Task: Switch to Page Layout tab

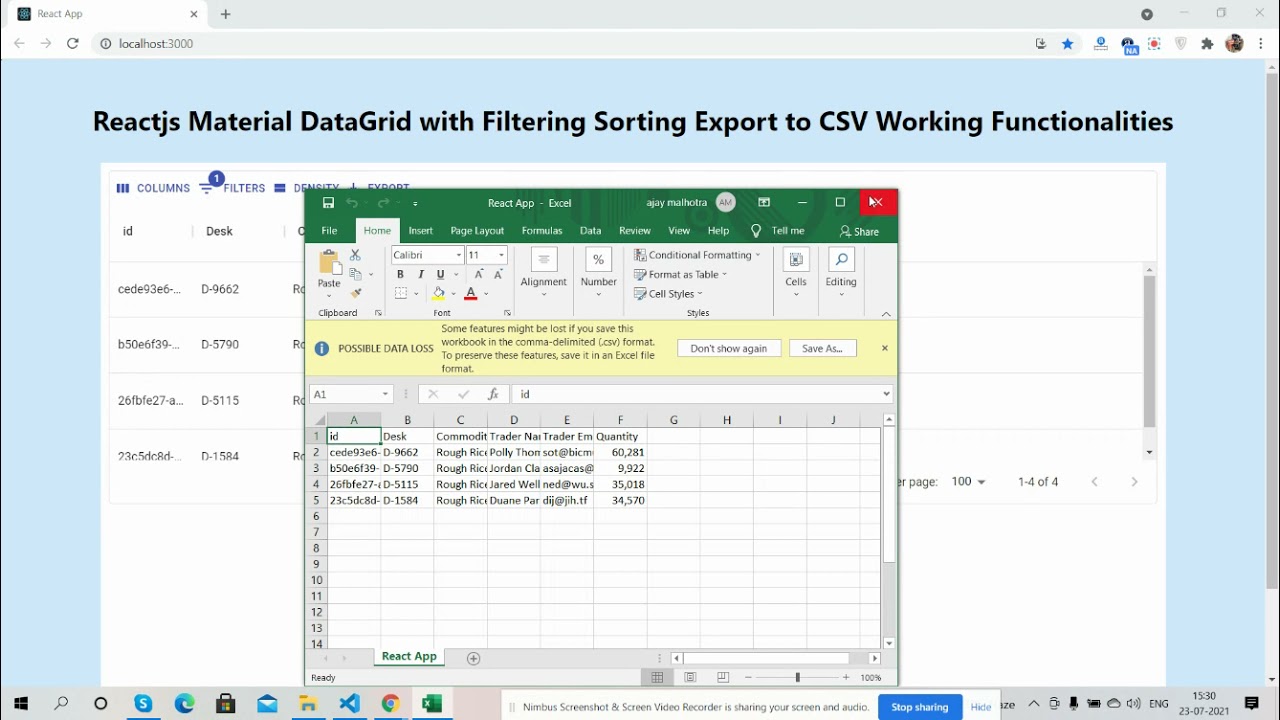Action: tap(477, 231)
